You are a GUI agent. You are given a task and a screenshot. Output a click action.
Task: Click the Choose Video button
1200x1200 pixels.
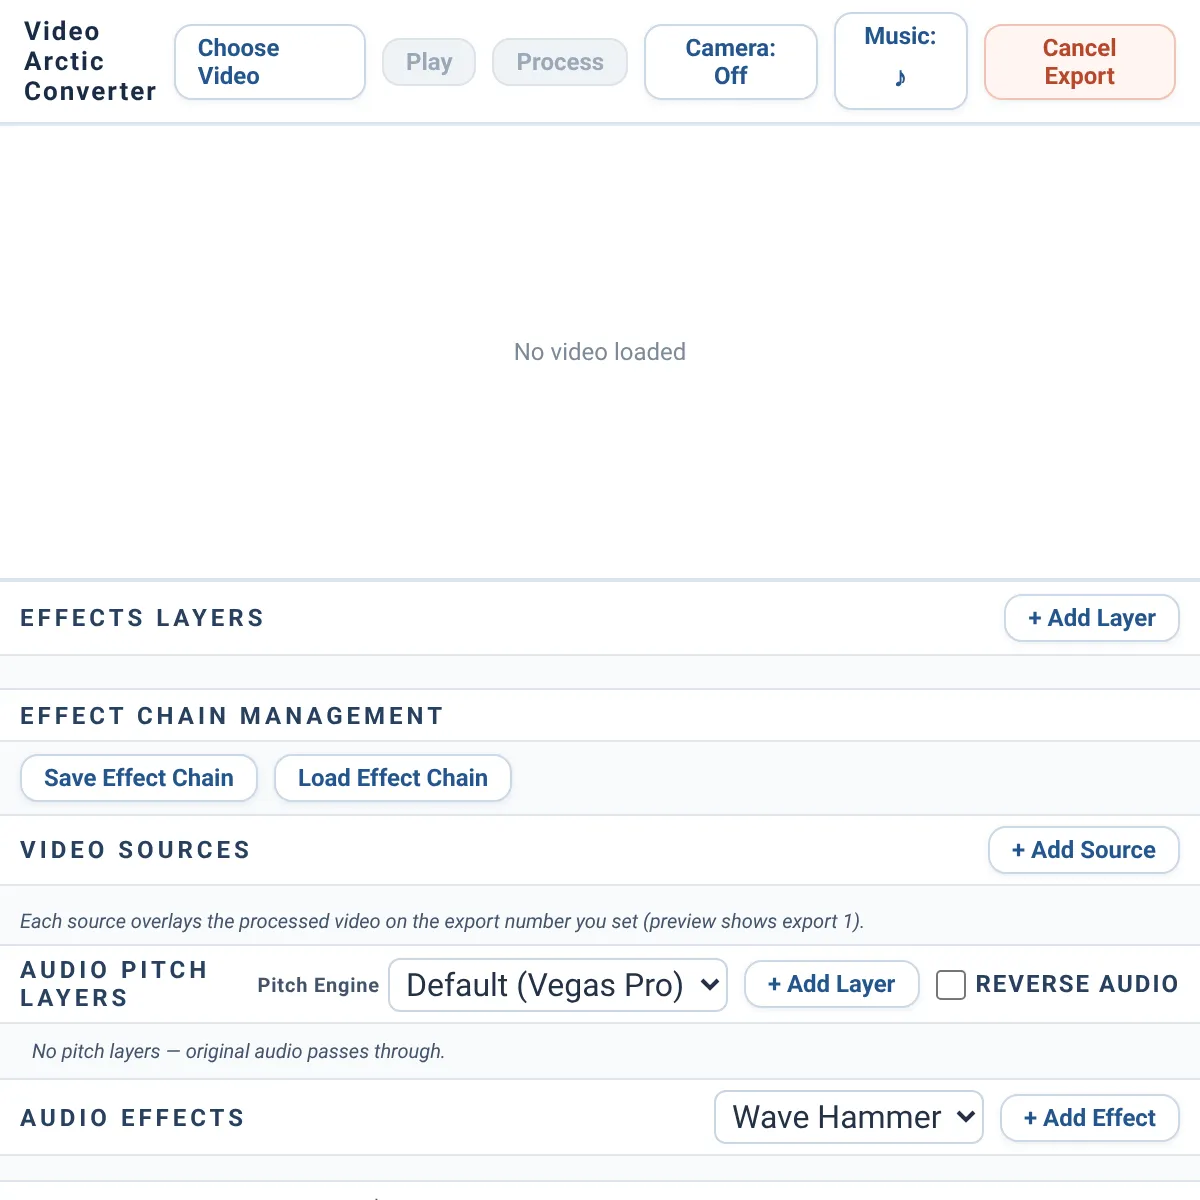[270, 62]
